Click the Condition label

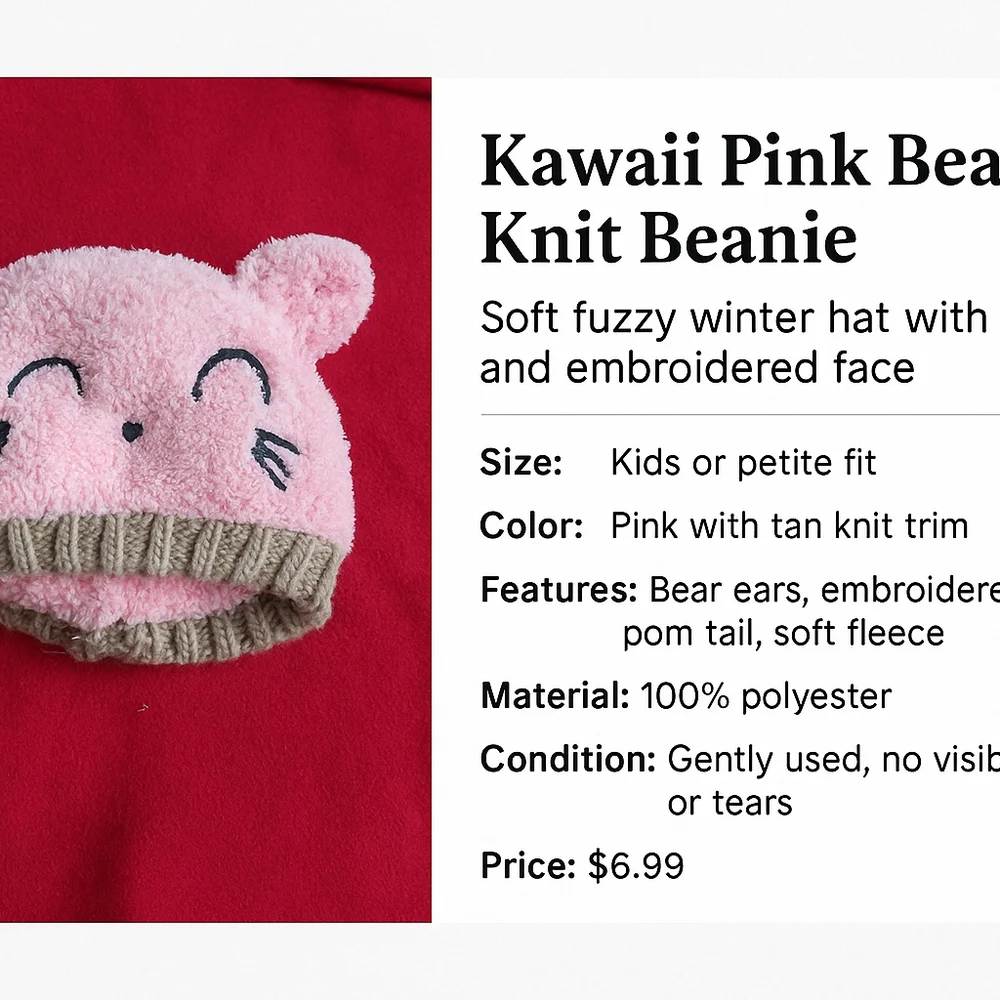click(x=568, y=760)
